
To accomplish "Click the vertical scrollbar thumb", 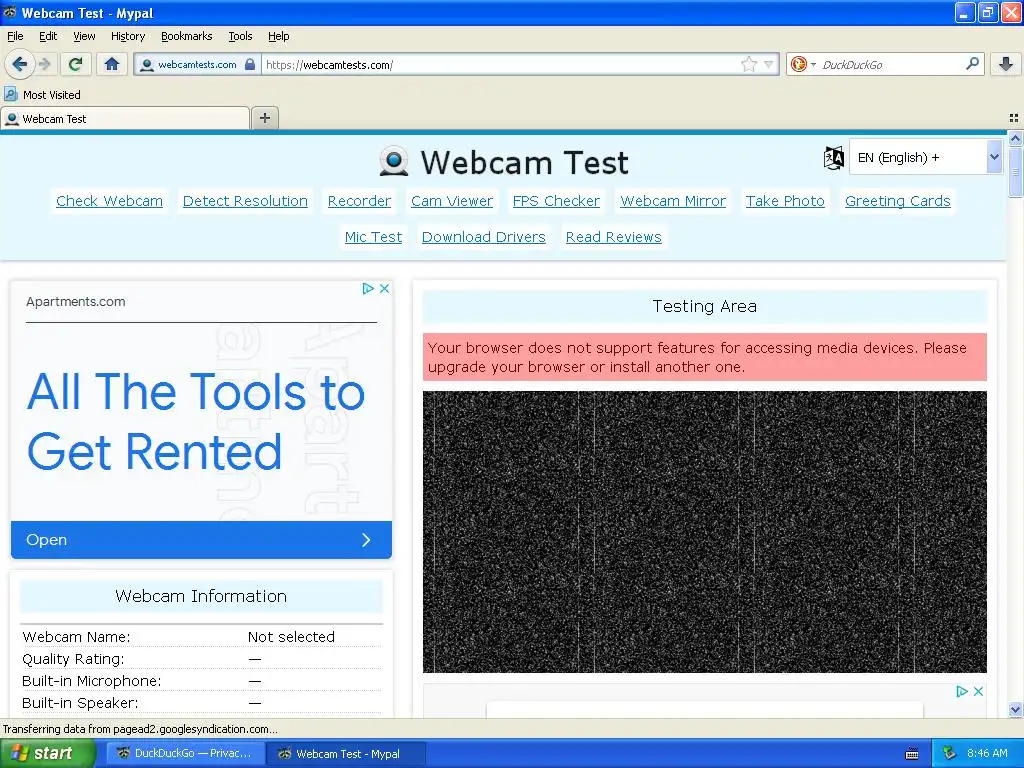I will pos(1015,171).
